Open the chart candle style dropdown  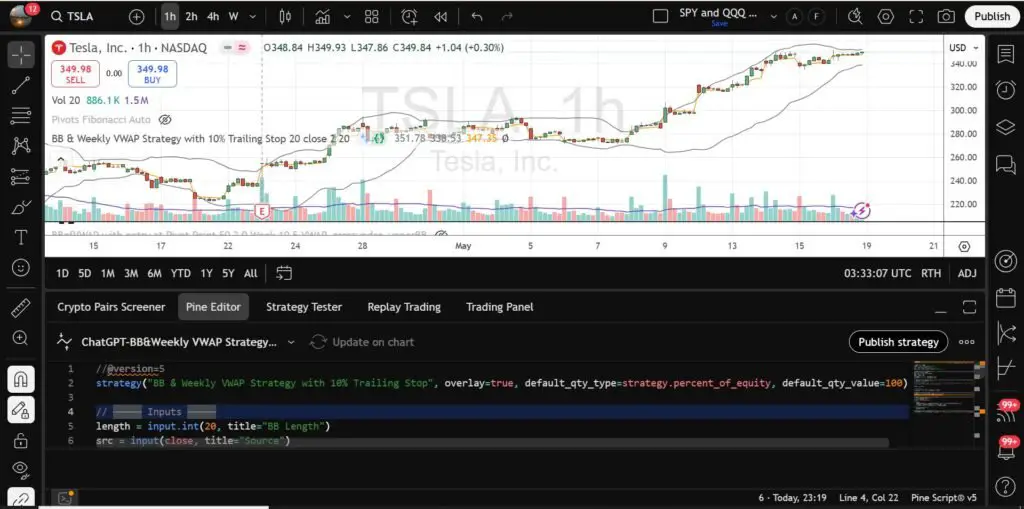(285, 17)
